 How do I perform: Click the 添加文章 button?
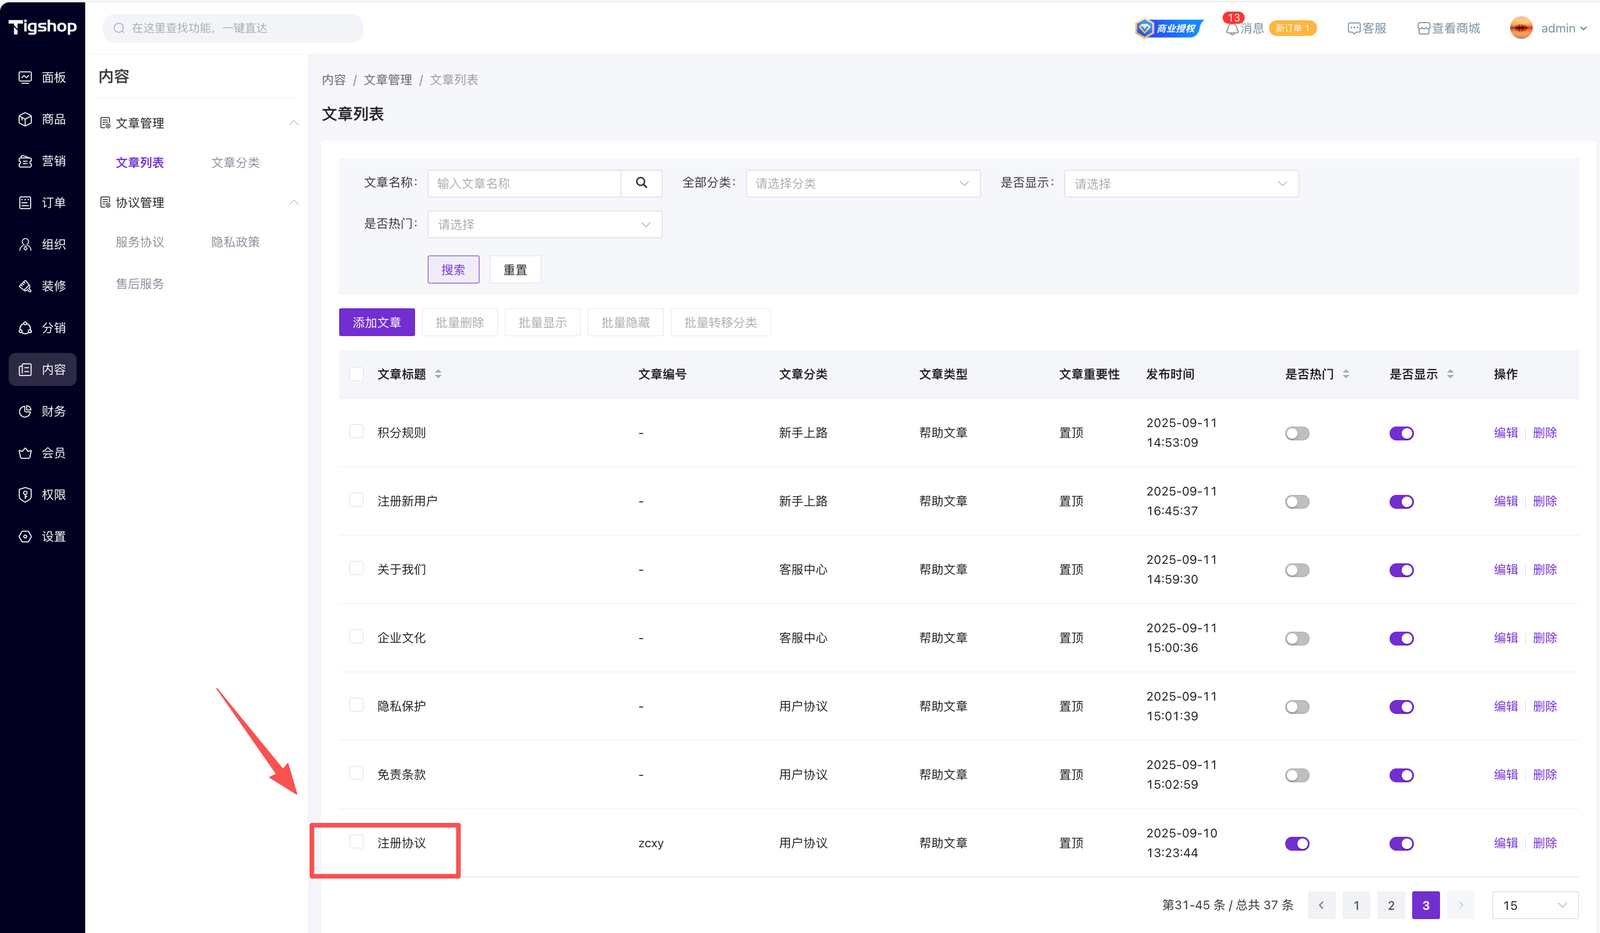click(376, 323)
